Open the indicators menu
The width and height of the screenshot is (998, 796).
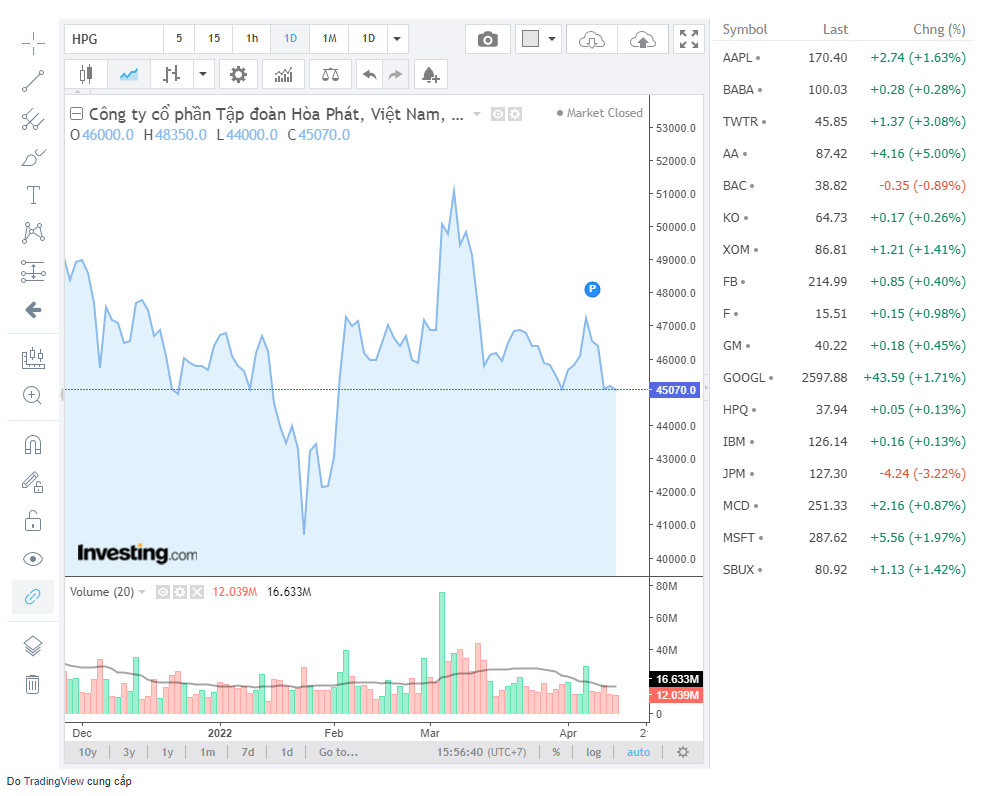coord(283,74)
